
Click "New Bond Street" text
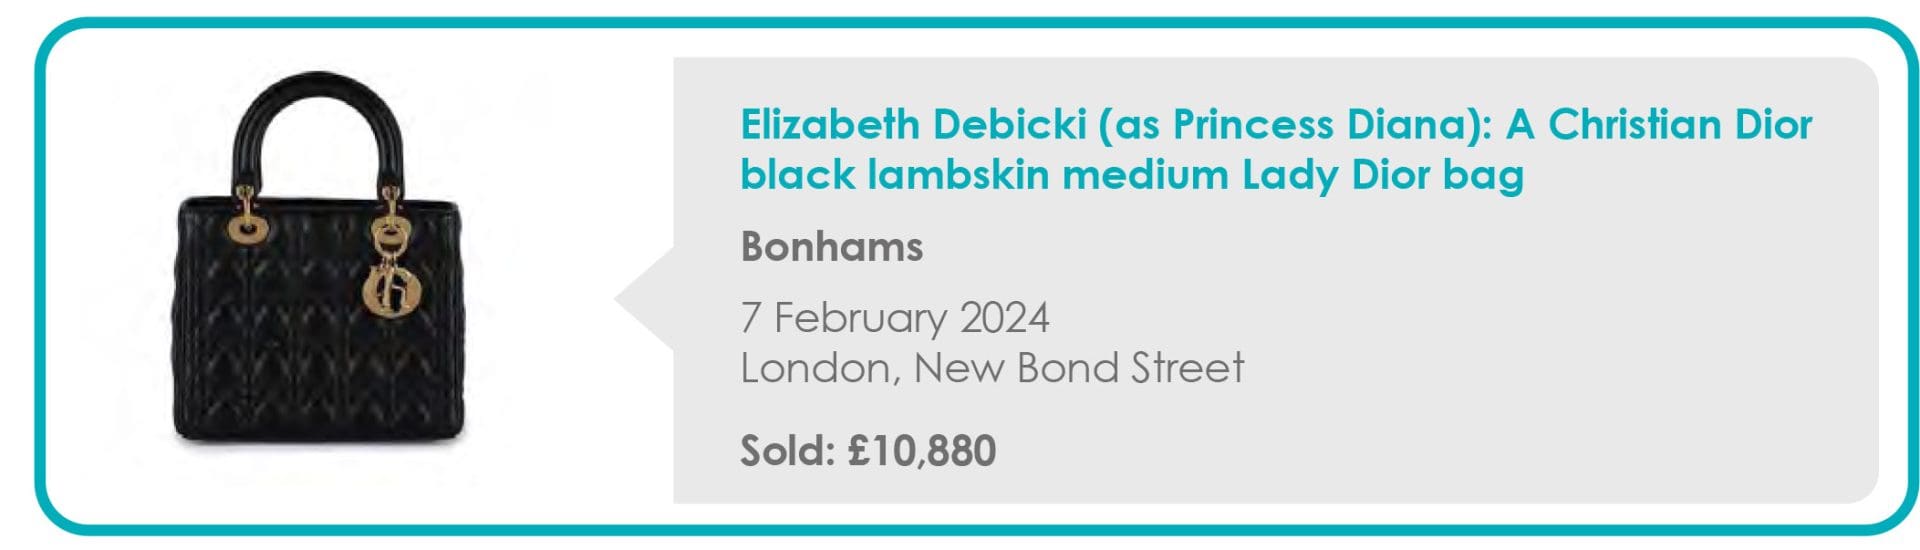(x=1078, y=368)
